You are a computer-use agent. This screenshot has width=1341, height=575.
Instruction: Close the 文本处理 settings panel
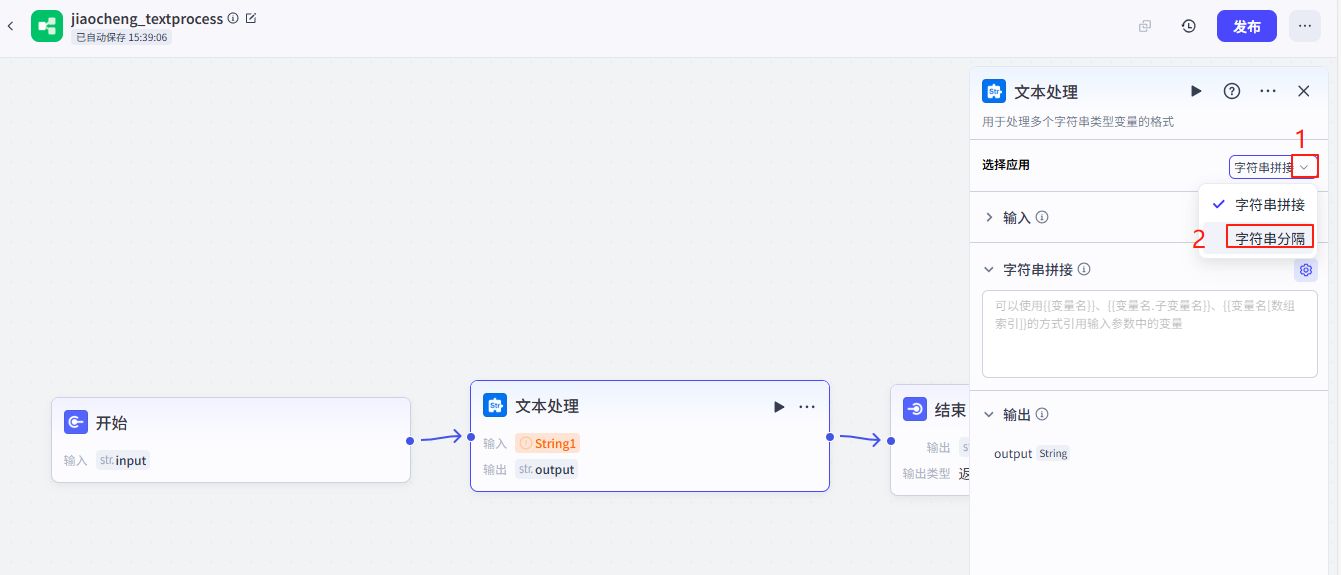pos(1304,91)
